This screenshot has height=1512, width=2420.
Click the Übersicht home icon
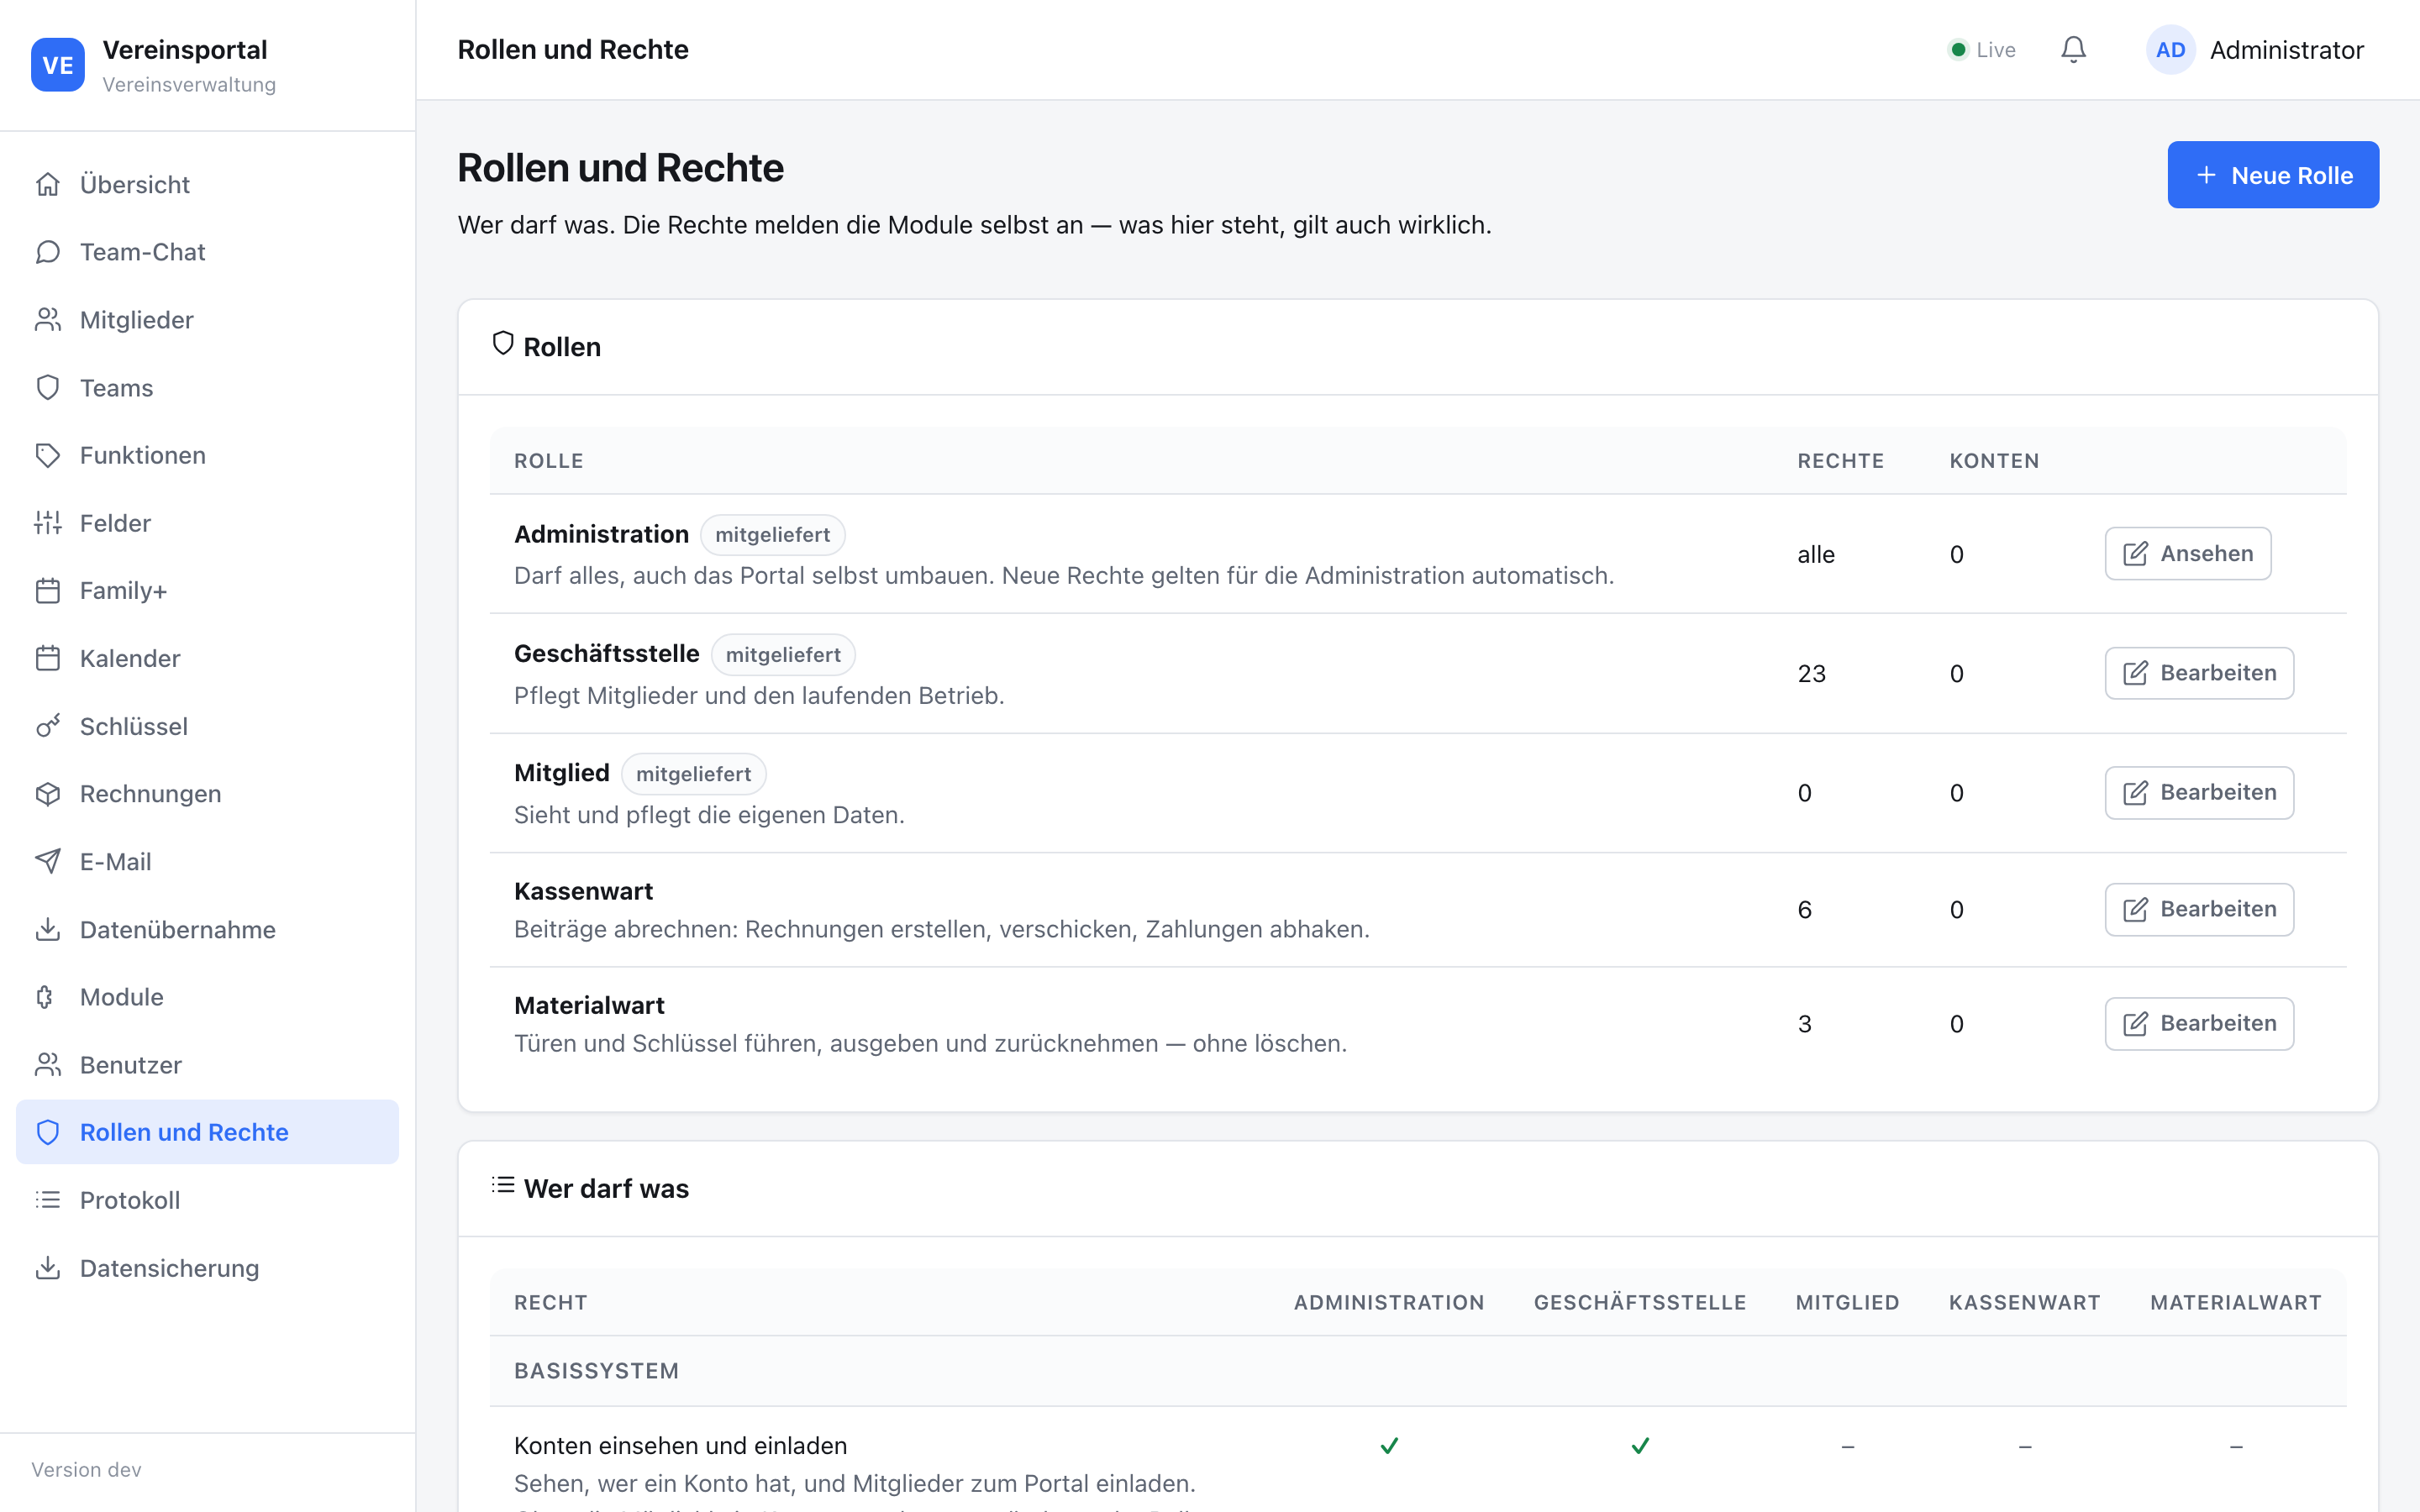(x=48, y=184)
